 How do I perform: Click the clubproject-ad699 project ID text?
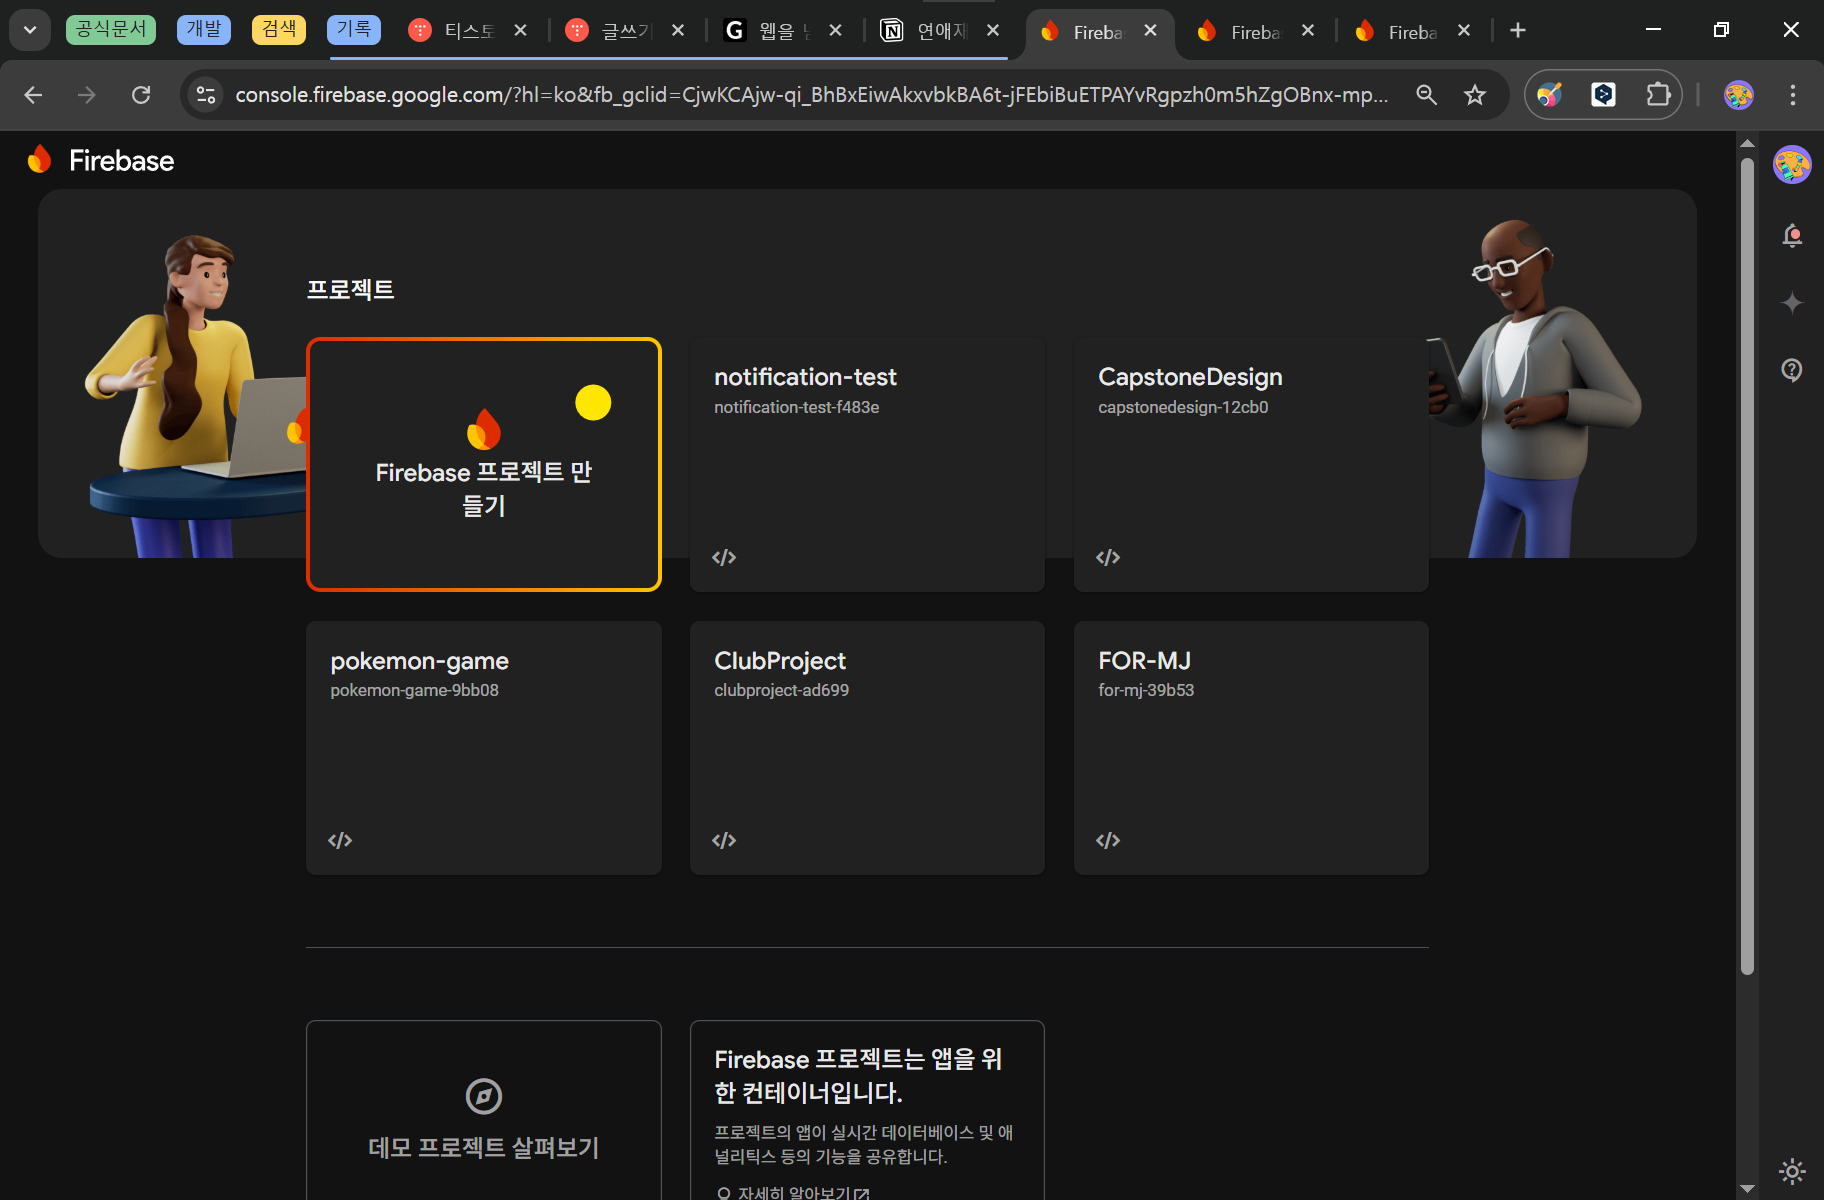[781, 690]
